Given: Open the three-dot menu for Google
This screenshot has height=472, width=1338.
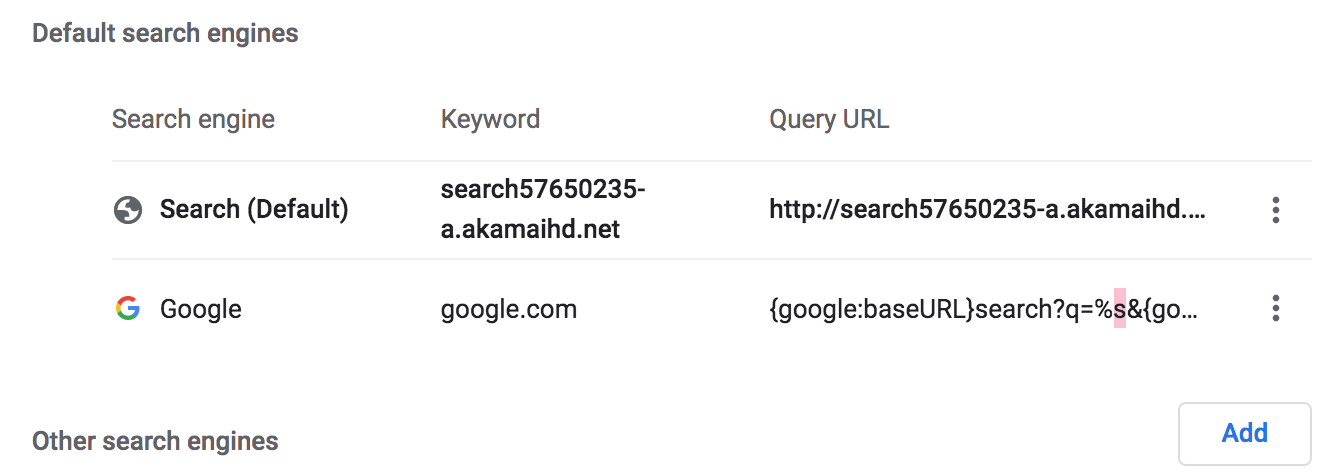Looking at the screenshot, I should point(1275,308).
